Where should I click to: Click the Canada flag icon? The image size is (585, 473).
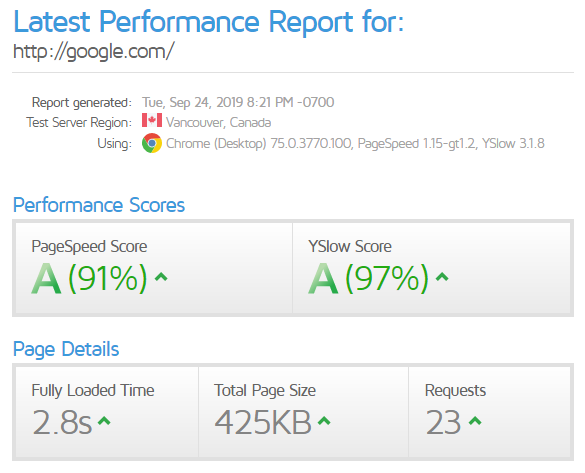coord(152,120)
